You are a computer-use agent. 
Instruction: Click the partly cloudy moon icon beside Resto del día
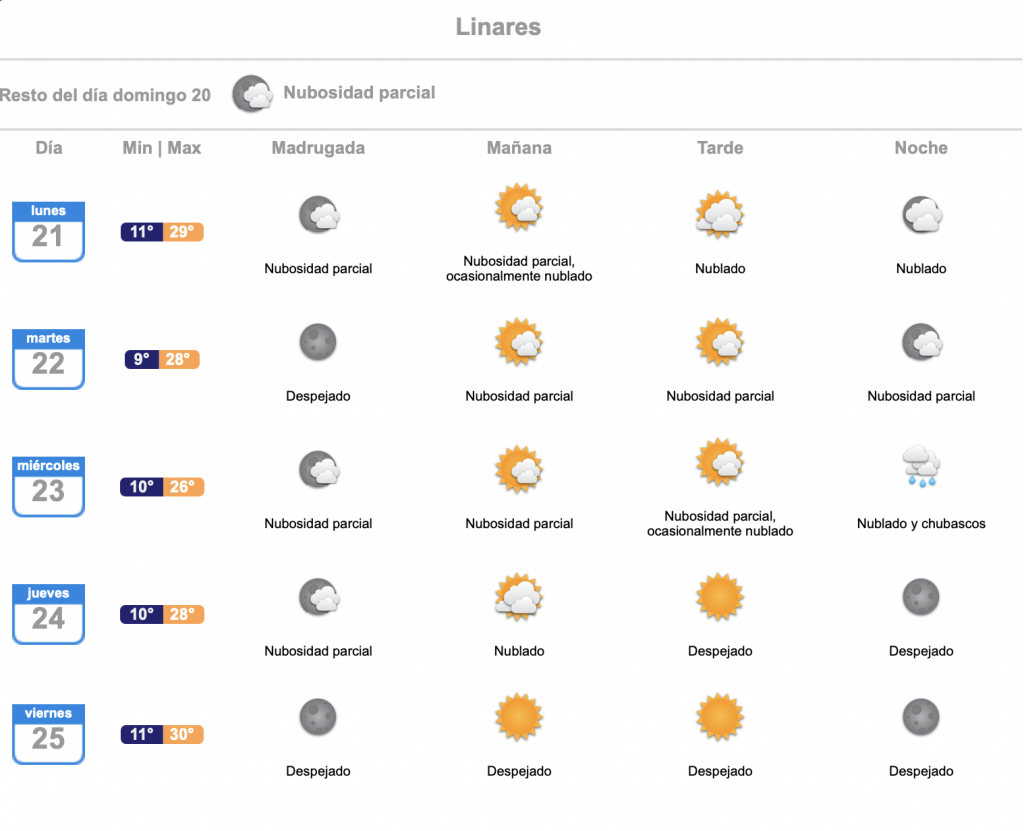tap(253, 94)
